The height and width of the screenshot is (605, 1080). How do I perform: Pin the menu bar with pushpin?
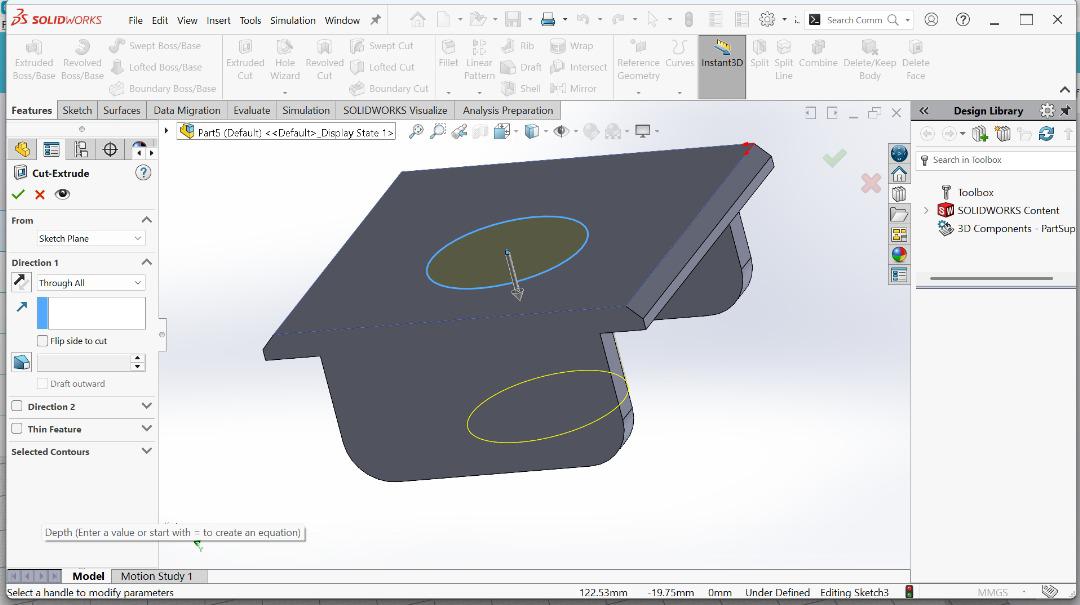pos(375,20)
